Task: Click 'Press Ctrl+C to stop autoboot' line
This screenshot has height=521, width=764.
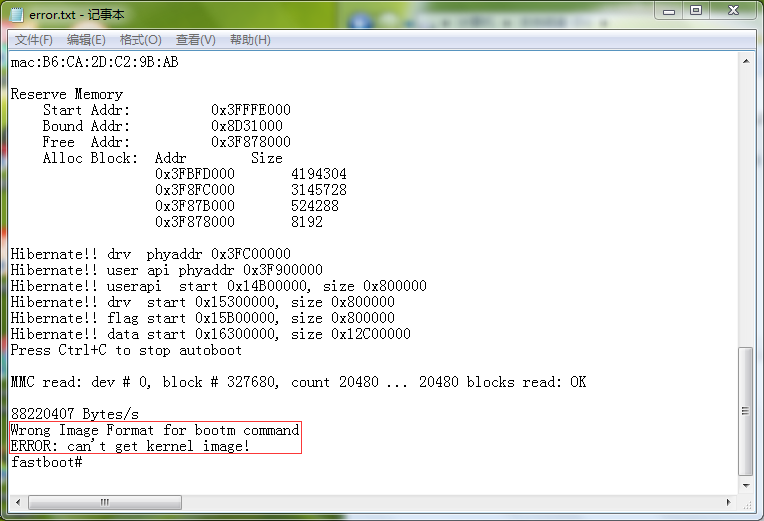Action: (x=126, y=350)
